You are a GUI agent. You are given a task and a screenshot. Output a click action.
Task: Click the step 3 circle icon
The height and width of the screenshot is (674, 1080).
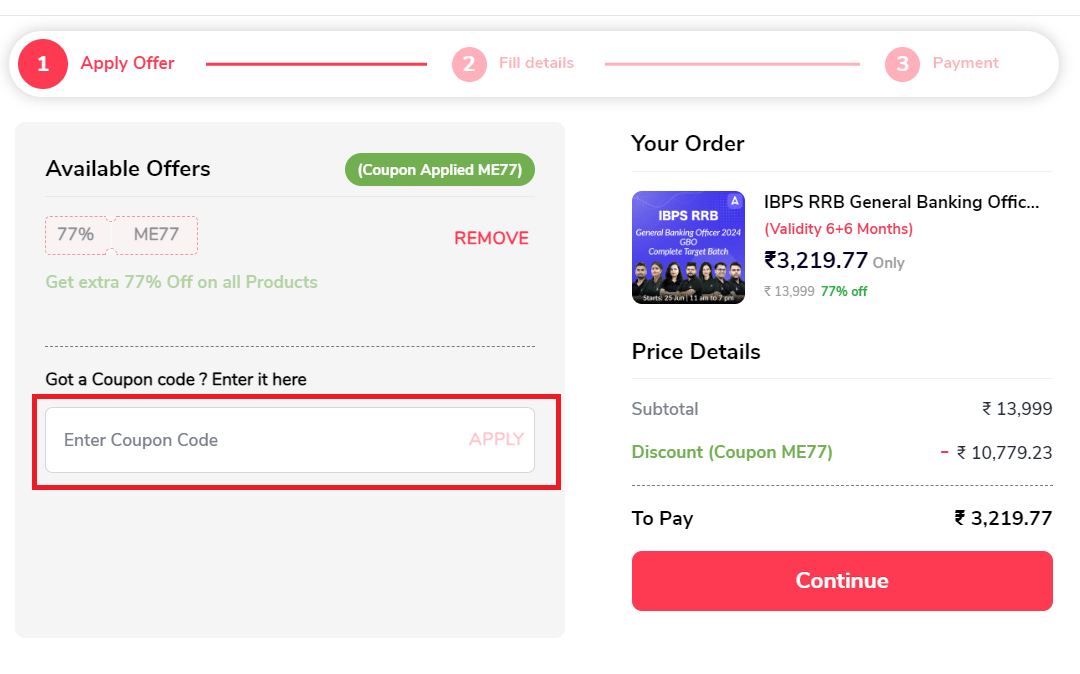pos(902,64)
